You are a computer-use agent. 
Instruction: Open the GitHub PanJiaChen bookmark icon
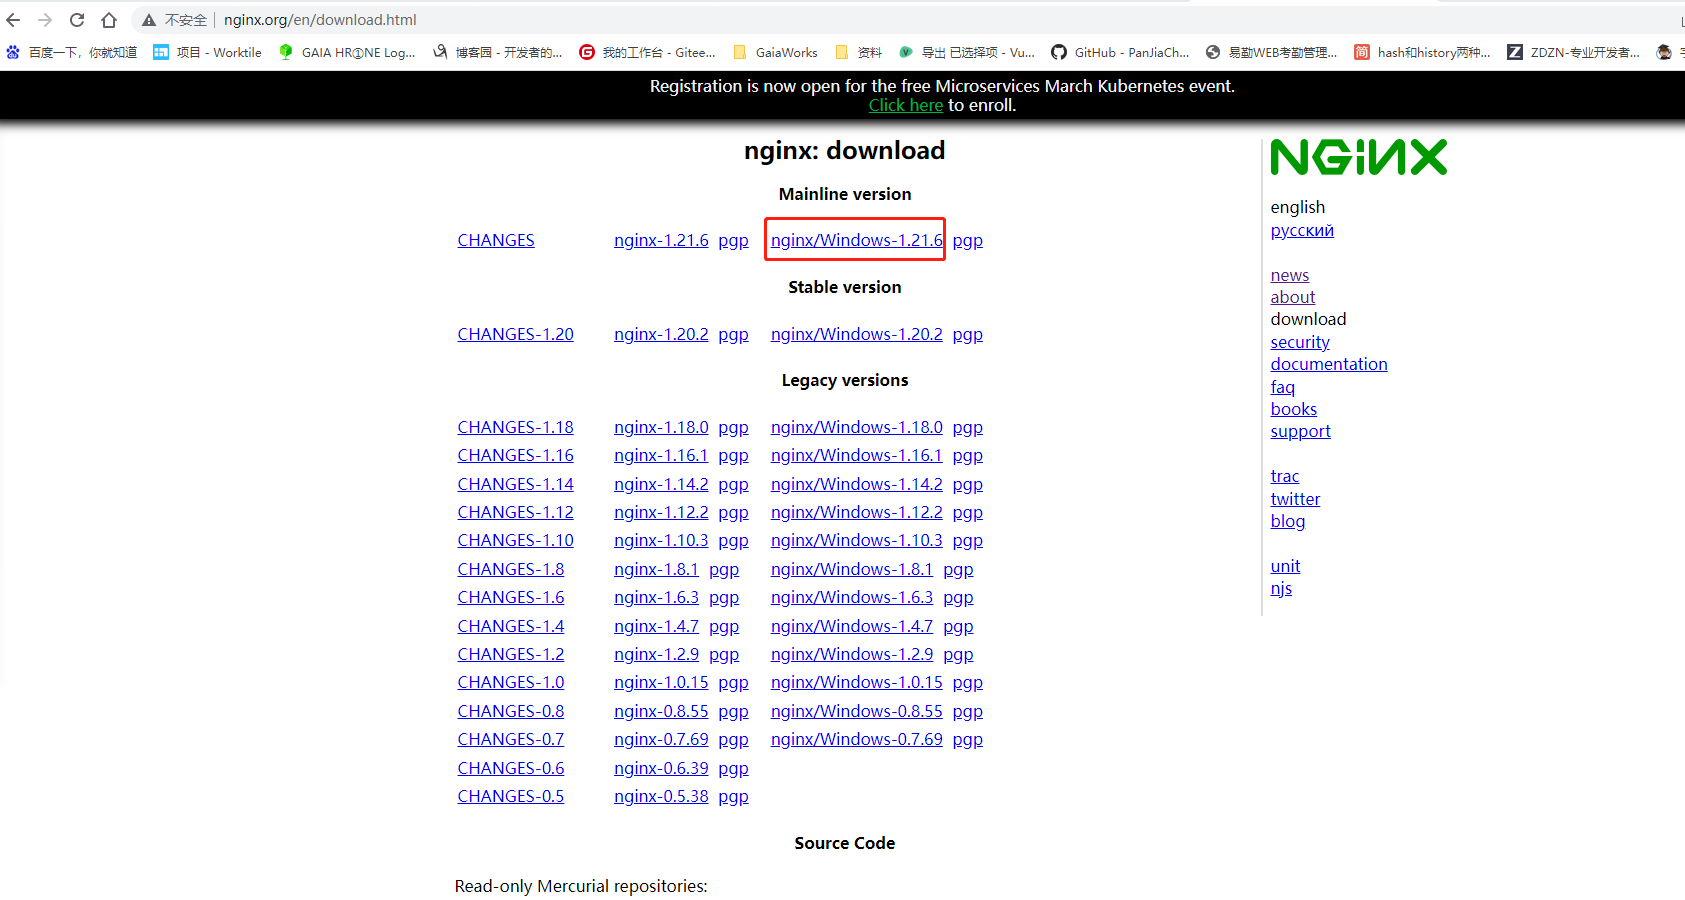(1059, 52)
